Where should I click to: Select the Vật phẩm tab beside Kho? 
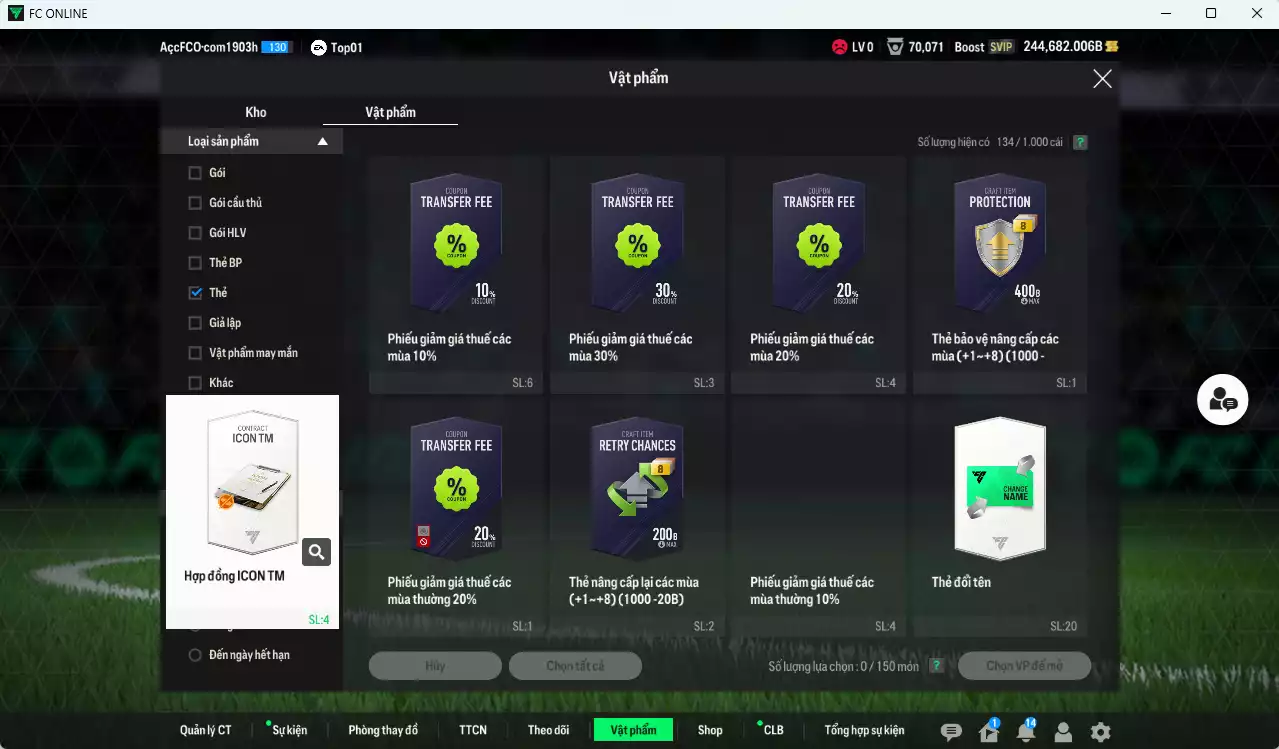[x=390, y=112]
